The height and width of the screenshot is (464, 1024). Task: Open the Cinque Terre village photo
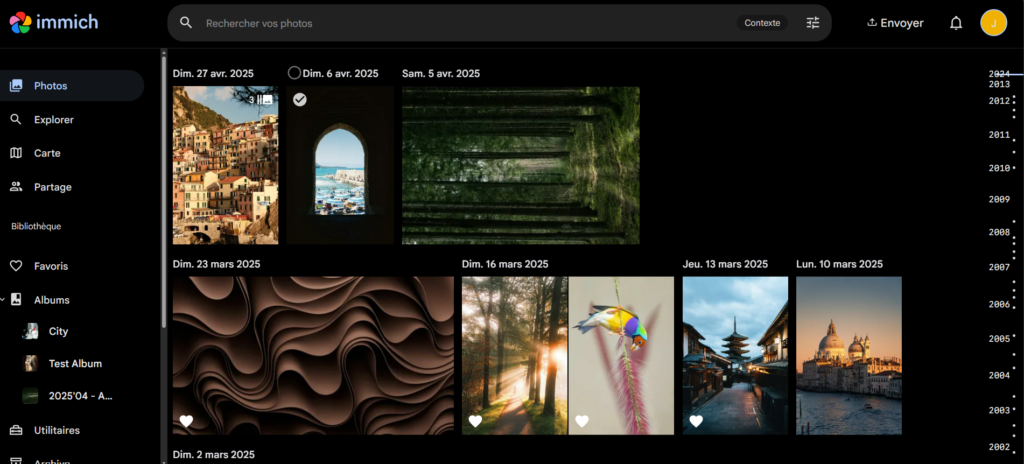point(225,165)
